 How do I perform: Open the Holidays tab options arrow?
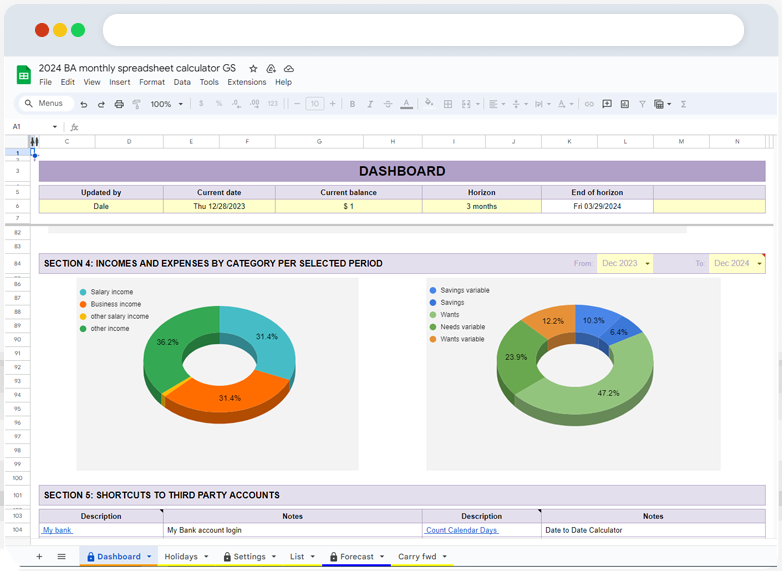pyautogui.click(x=206, y=557)
